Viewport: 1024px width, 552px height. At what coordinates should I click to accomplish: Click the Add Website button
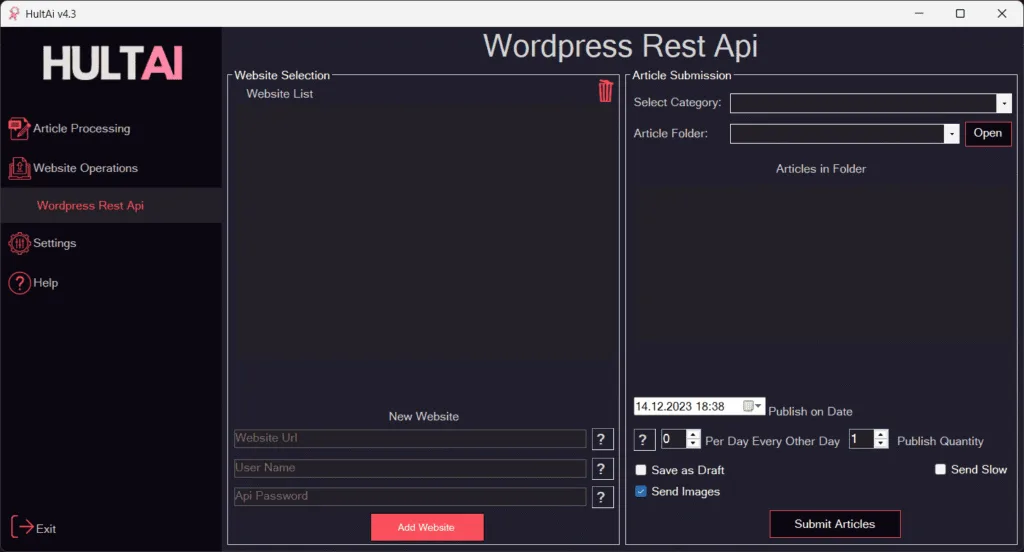point(427,527)
